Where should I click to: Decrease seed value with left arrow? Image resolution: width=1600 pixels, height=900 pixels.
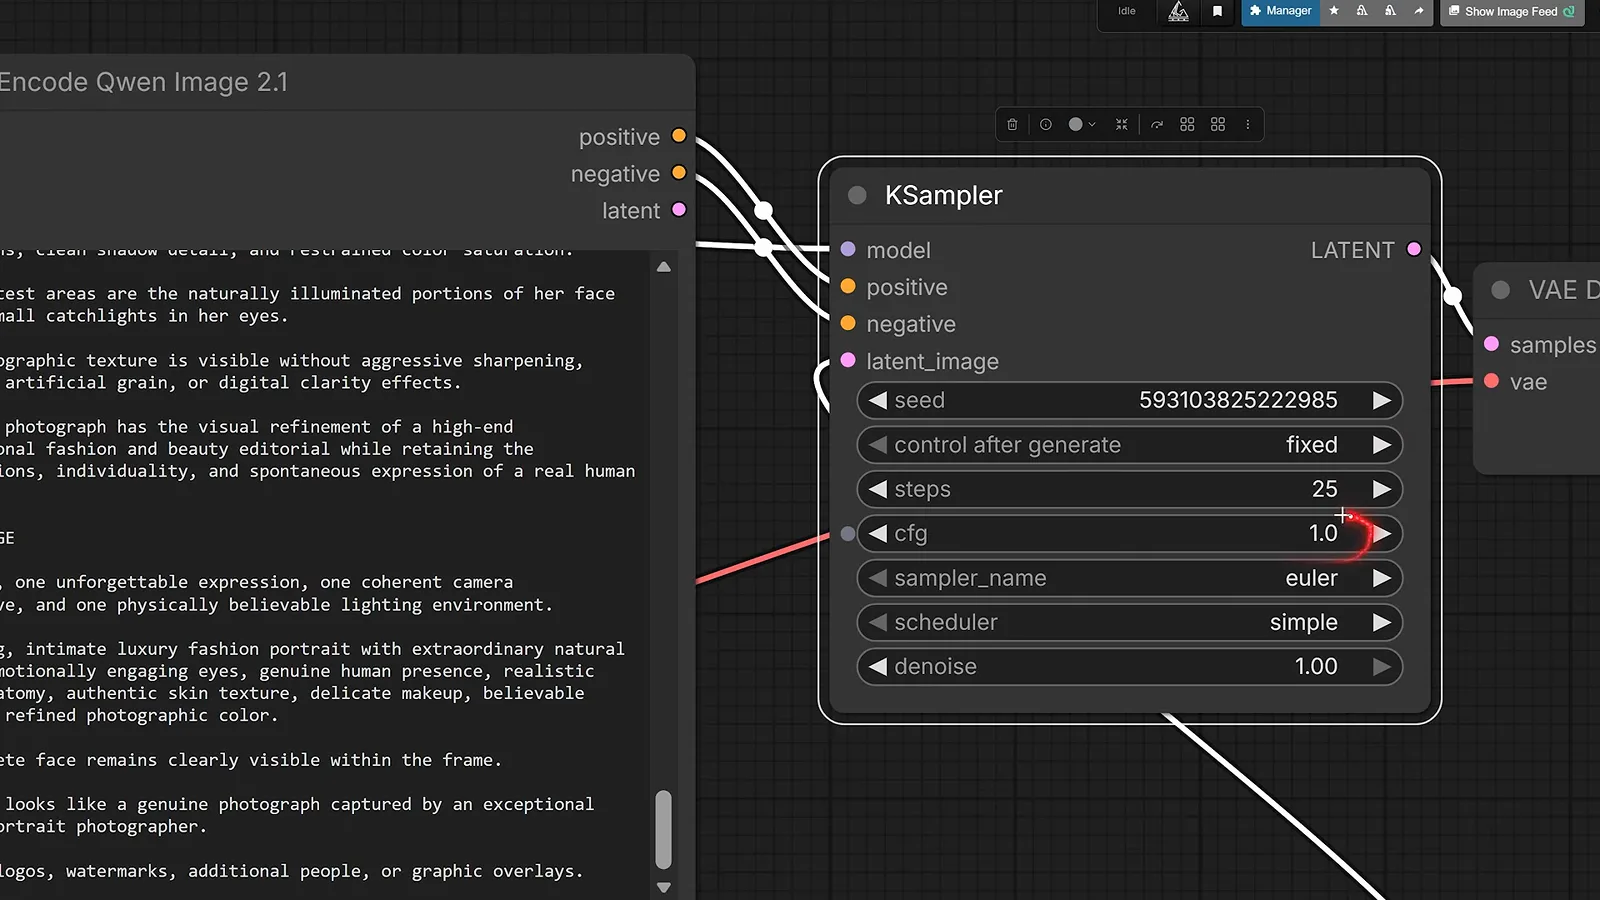coord(878,400)
